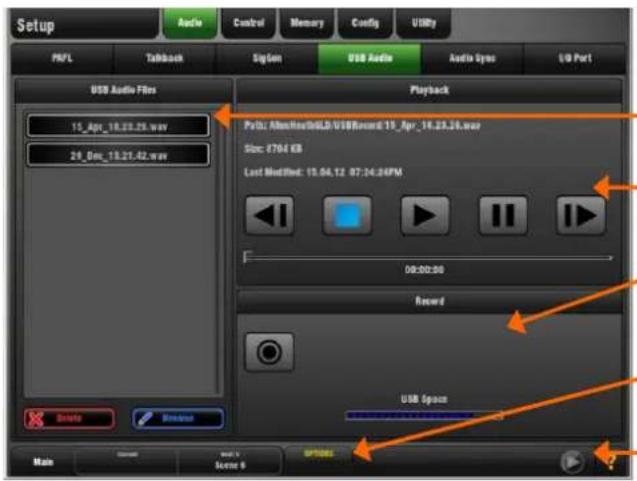The height and width of the screenshot is (481, 637).
Task: Open the yellow Options tab in bottom bar
Action: point(318,454)
